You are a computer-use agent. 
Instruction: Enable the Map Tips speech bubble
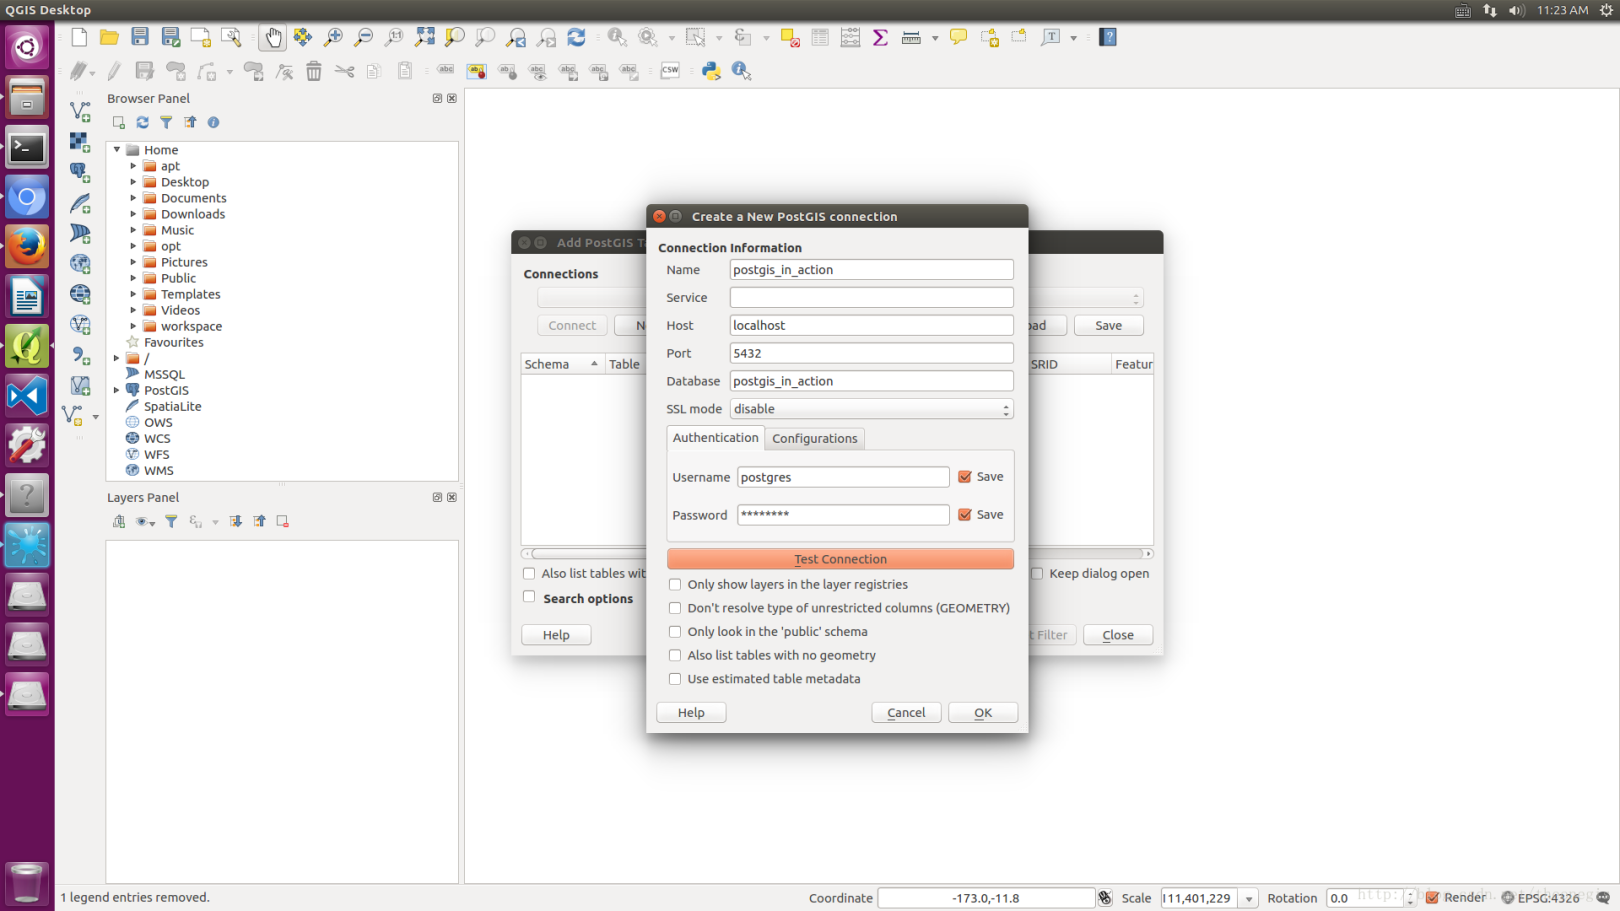(958, 38)
